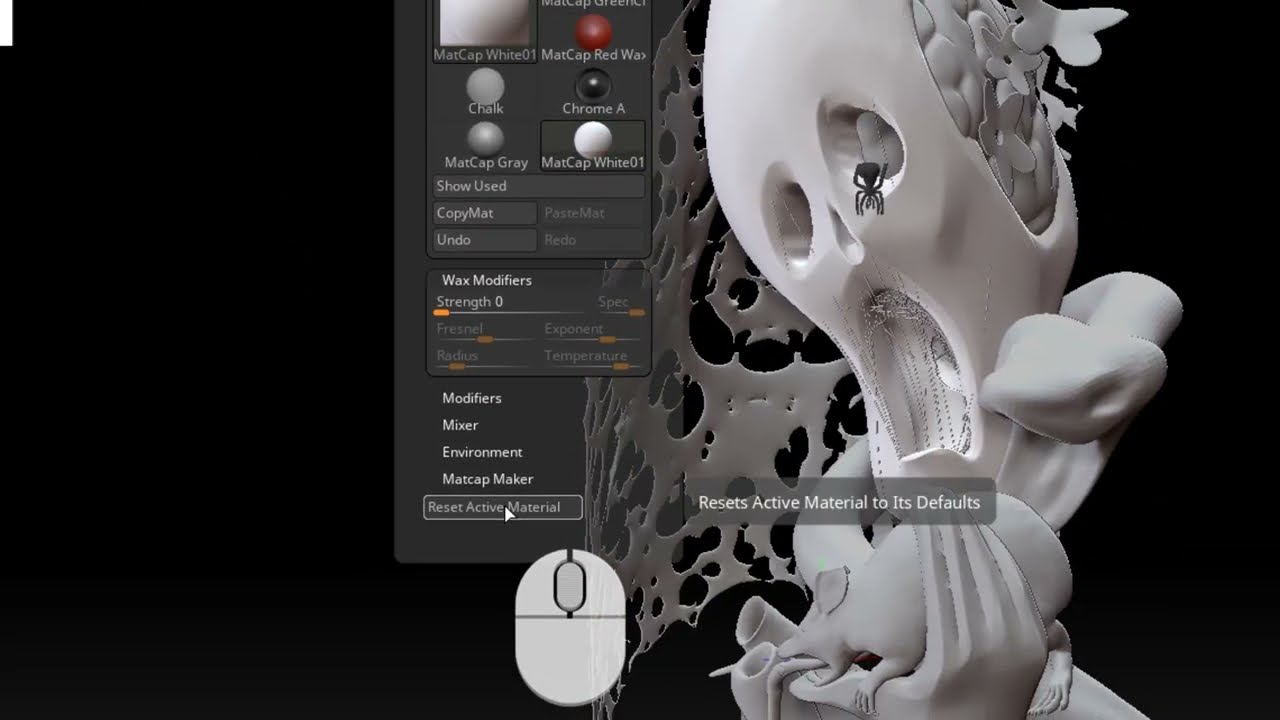
Task: Click the CopyMat button
Action: pos(485,213)
